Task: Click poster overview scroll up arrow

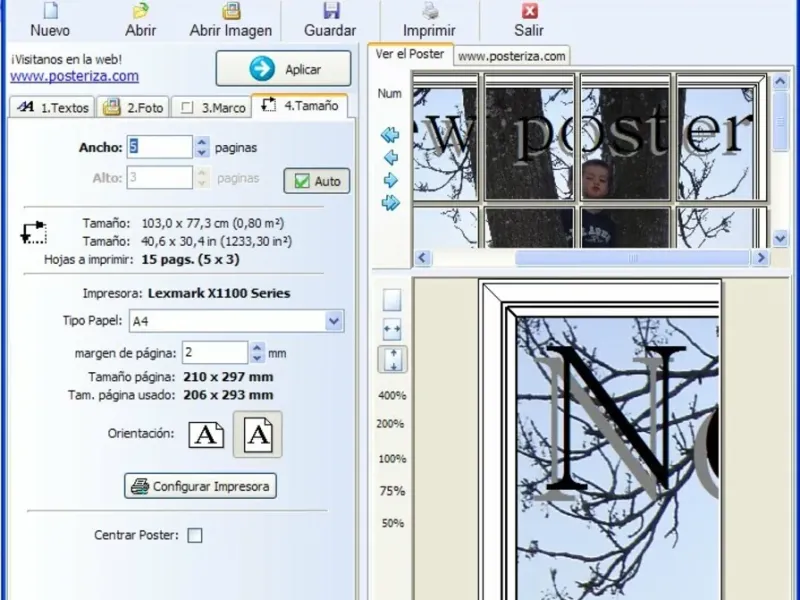Action: [780, 81]
